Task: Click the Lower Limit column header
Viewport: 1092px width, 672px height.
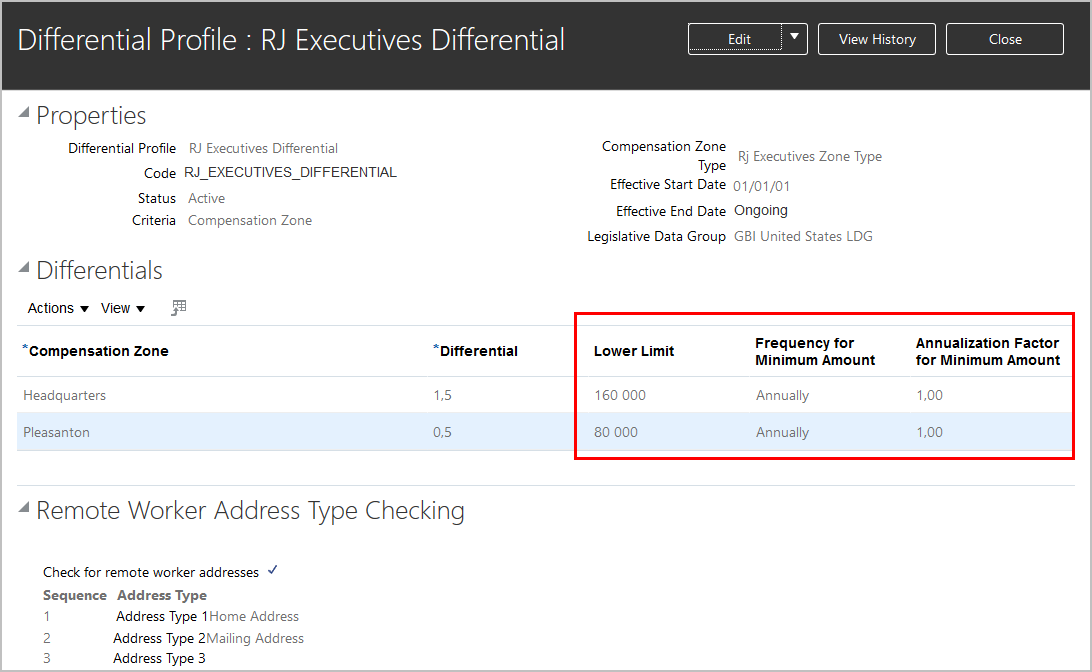Action: (634, 351)
